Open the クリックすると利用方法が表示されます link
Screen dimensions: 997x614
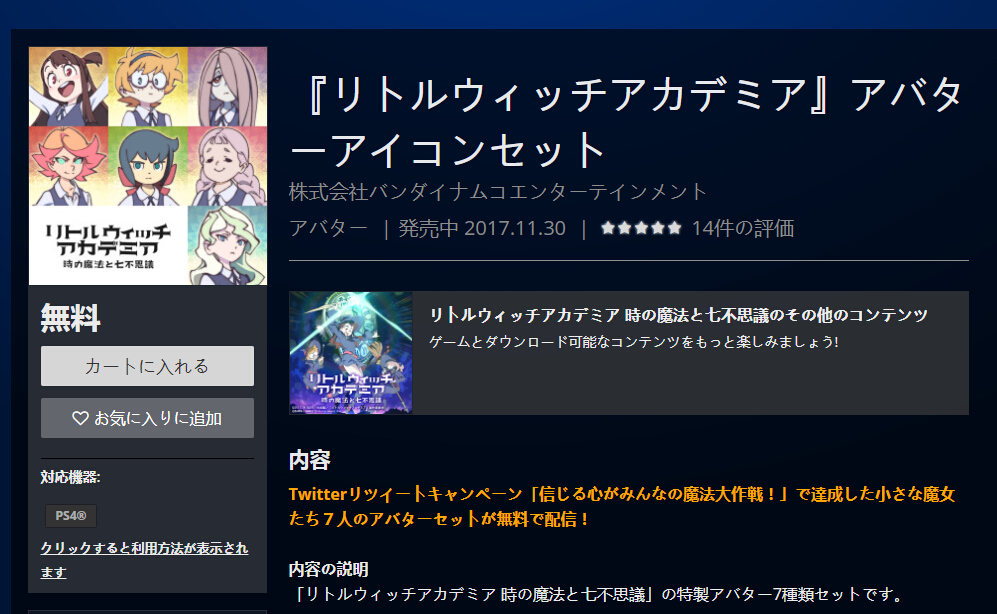(x=144, y=560)
